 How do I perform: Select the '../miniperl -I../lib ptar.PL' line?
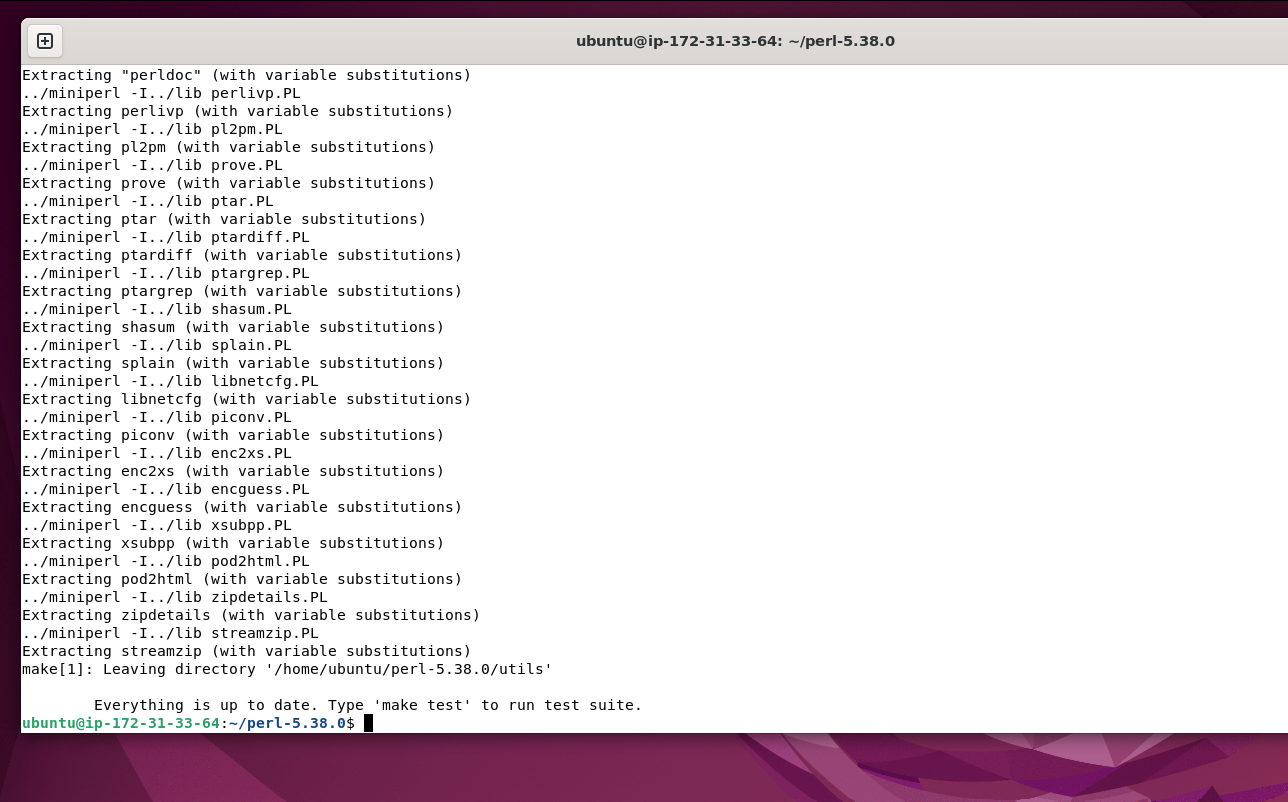coord(148,201)
